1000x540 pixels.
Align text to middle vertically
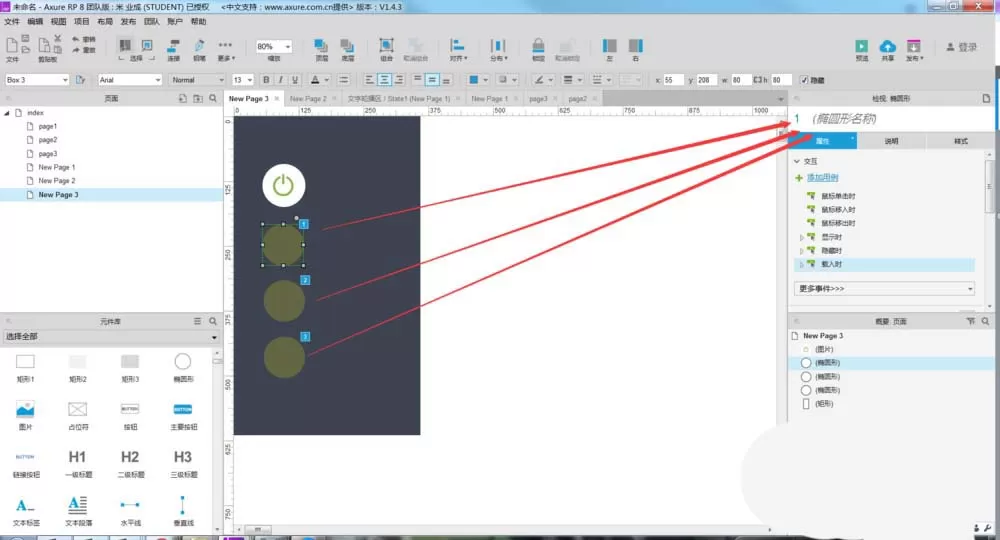click(x=432, y=80)
